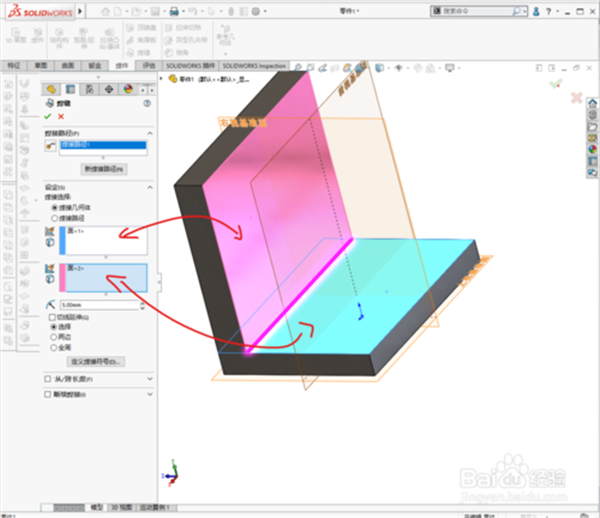Click the bead size spinner arrows
The height and width of the screenshot is (518, 600).
(143, 305)
